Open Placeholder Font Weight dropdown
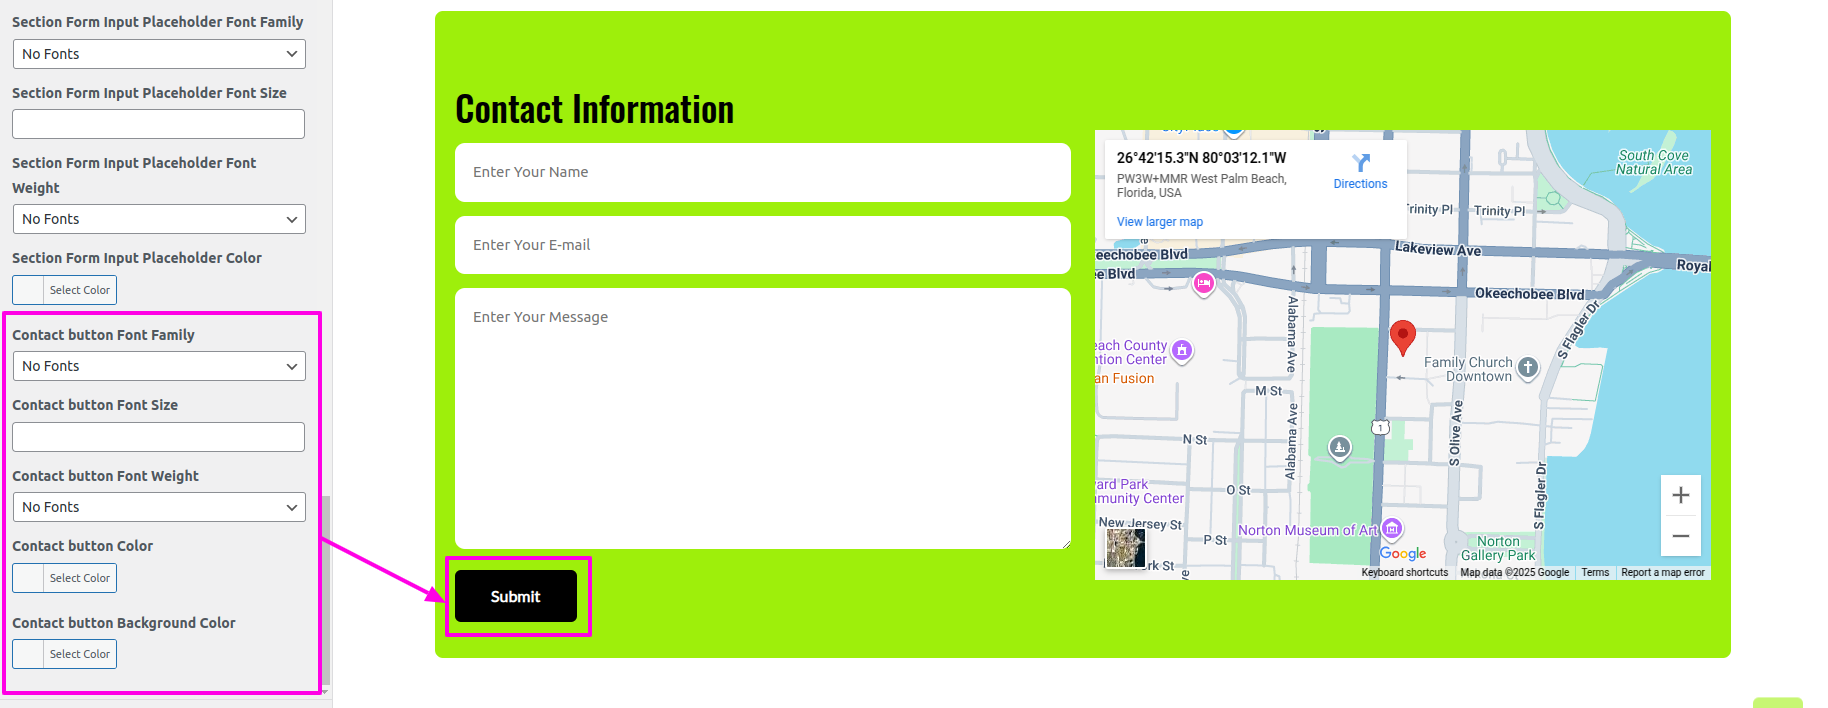The width and height of the screenshot is (1828, 708). click(159, 219)
